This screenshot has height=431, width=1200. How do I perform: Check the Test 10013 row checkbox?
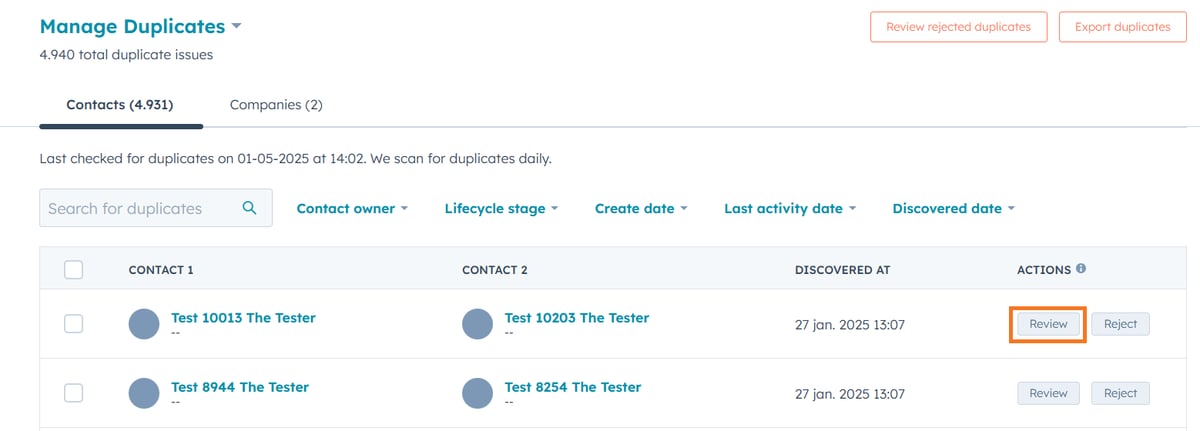click(73, 324)
